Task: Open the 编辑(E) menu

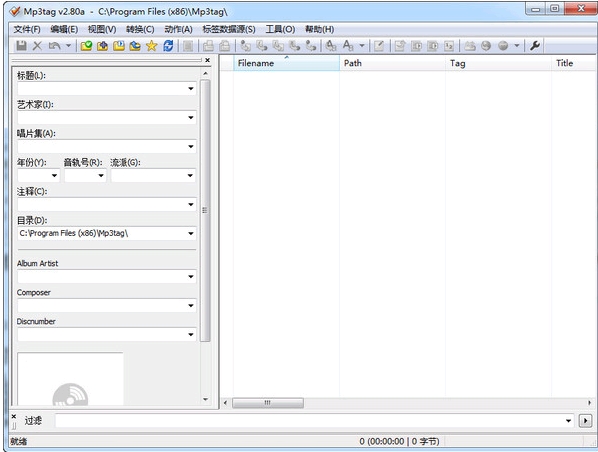Action: [x=64, y=29]
